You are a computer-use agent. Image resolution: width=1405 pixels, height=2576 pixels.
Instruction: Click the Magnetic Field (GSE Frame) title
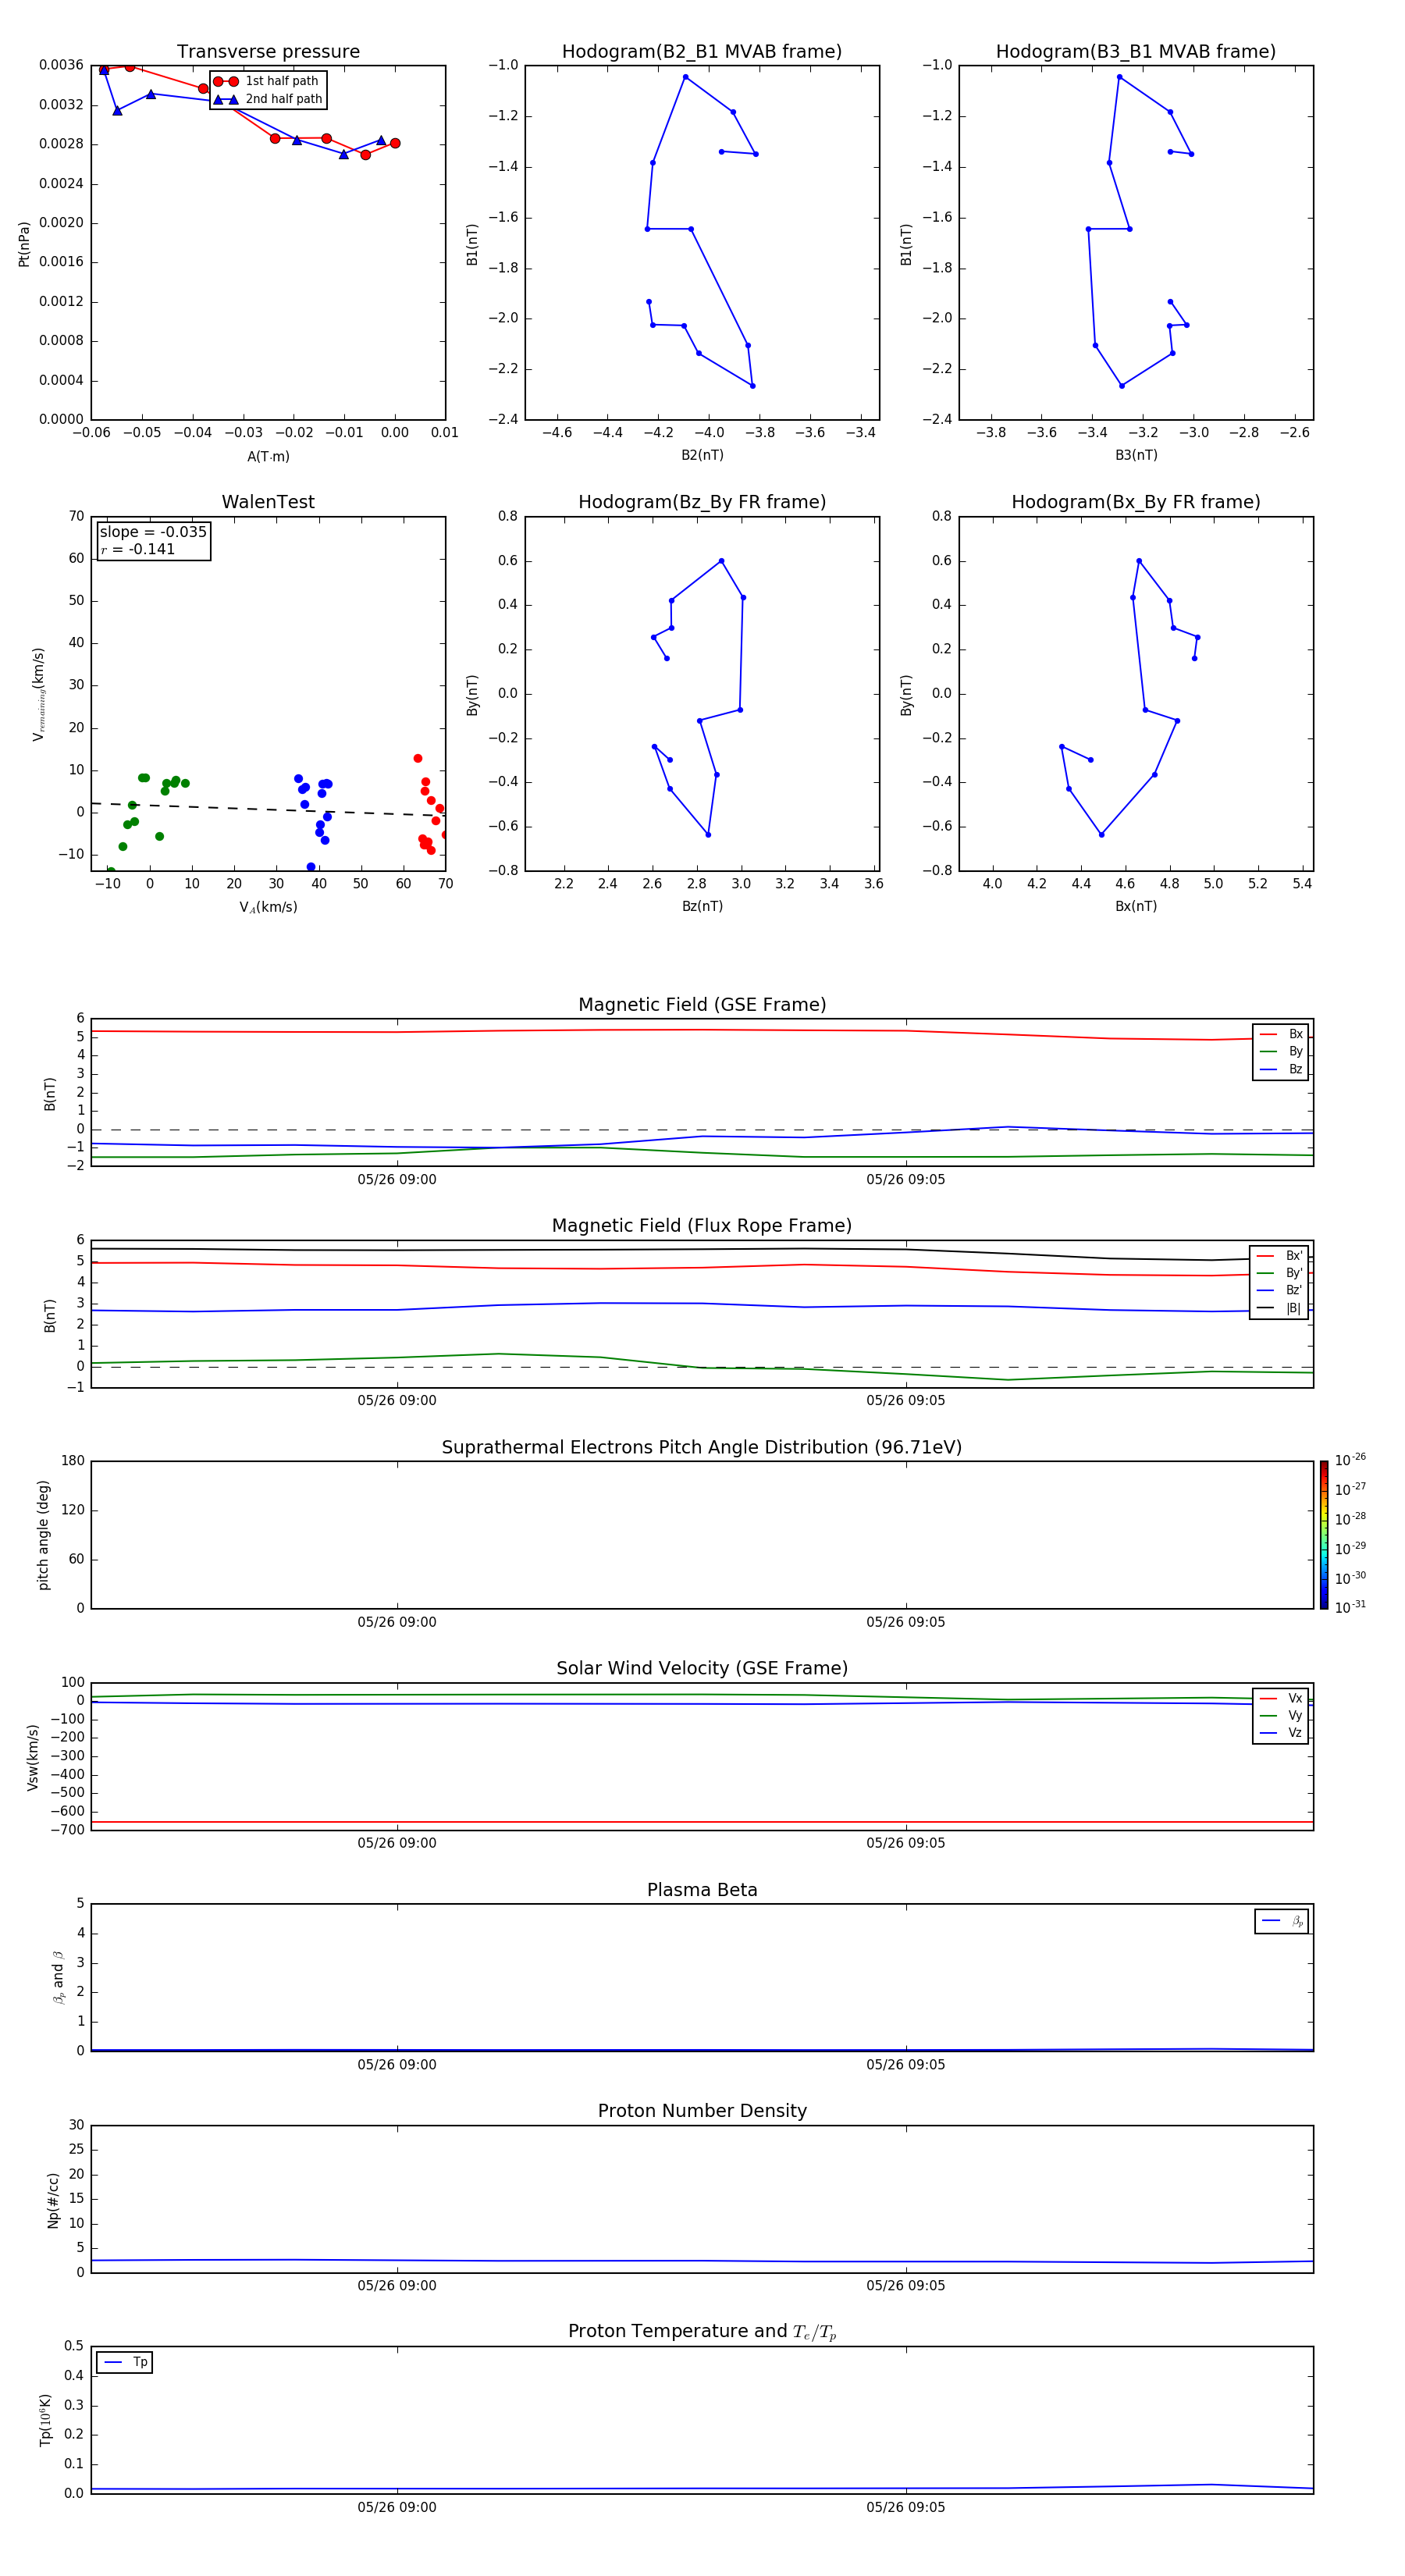click(x=702, y=1005)
